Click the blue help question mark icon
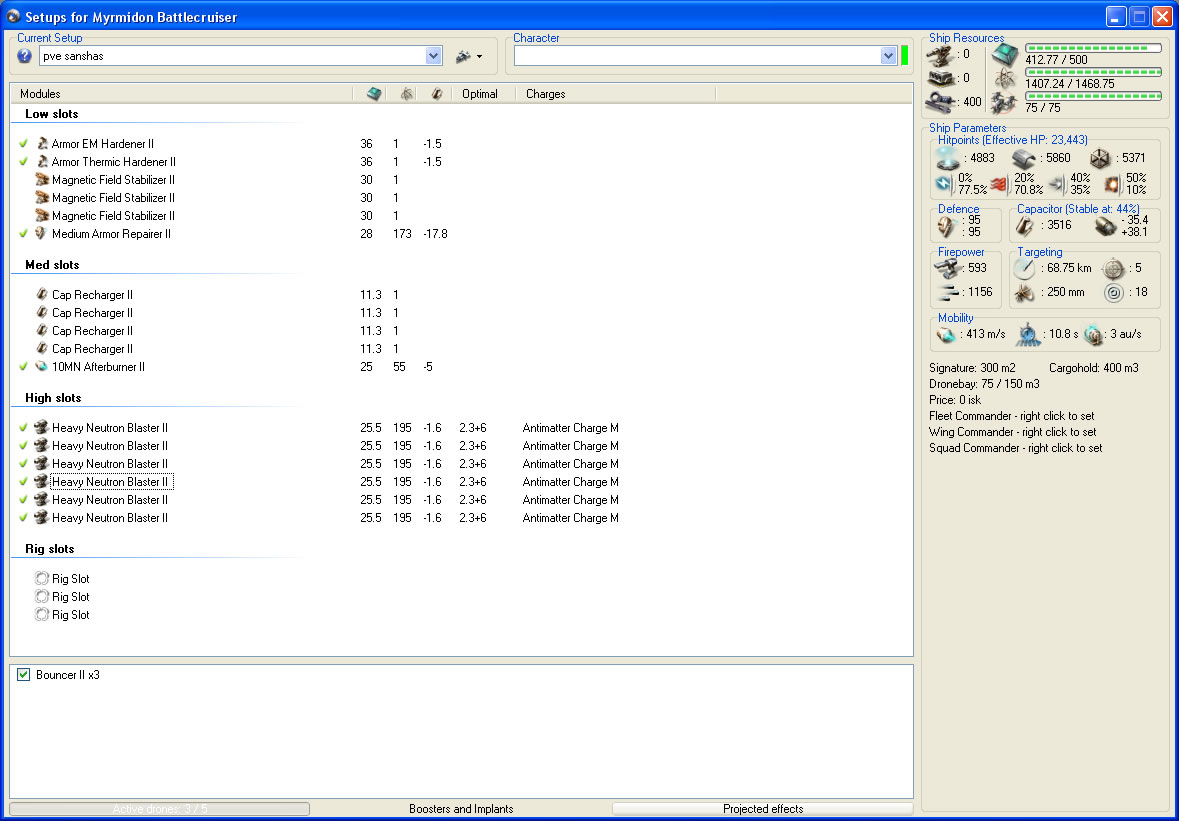Image resolution: width=1179 pixels, height=821 pixels. 24,56
